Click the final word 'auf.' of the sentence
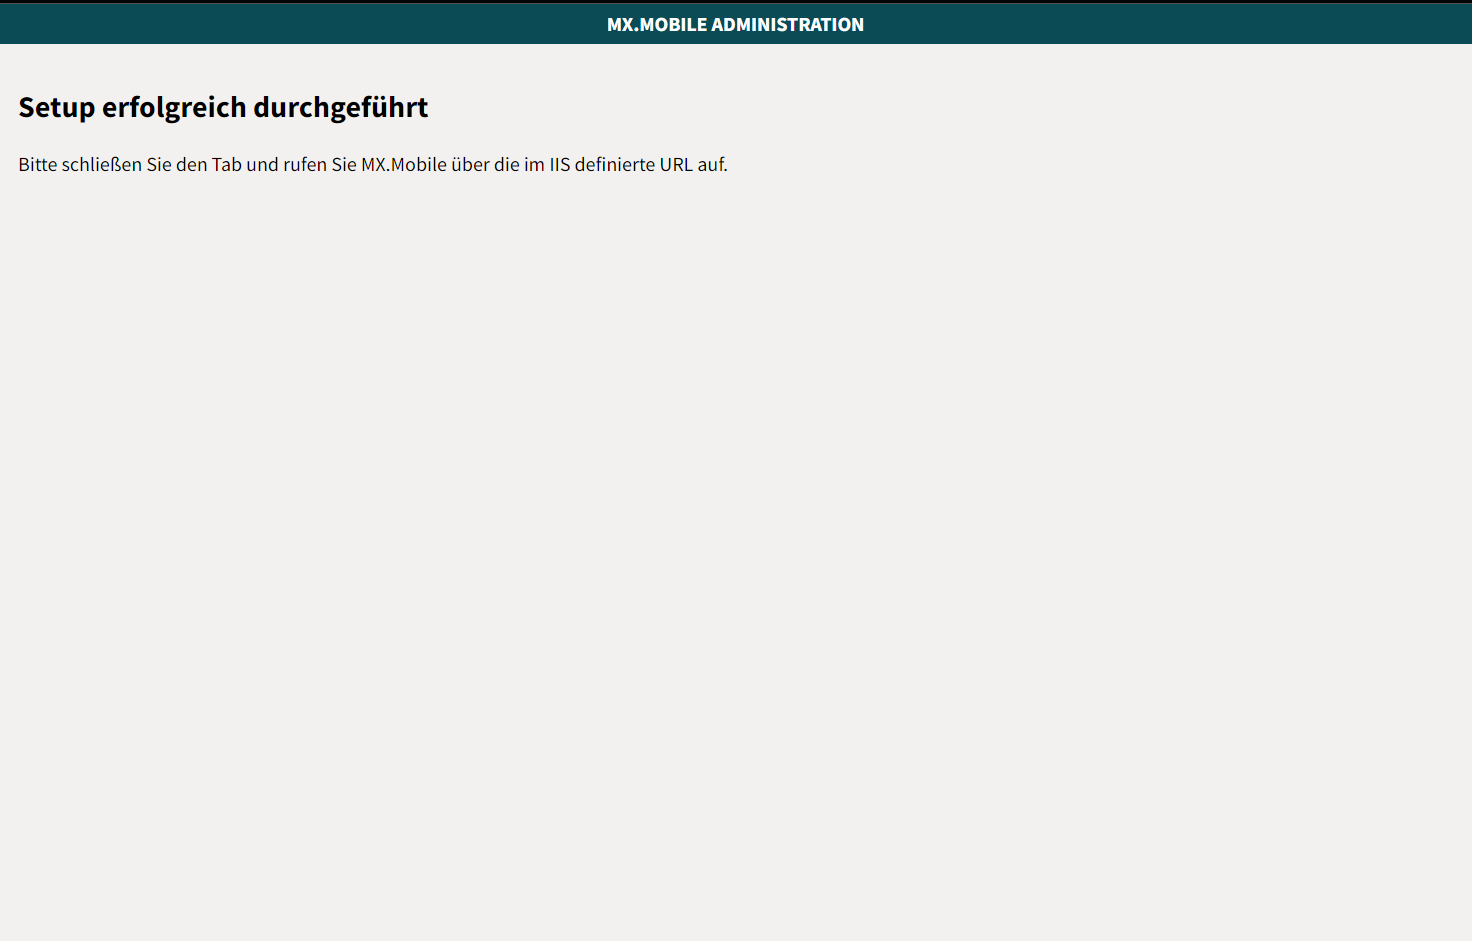The height and width of the screenshot is (941, 1472). click(x=712, y=165)
